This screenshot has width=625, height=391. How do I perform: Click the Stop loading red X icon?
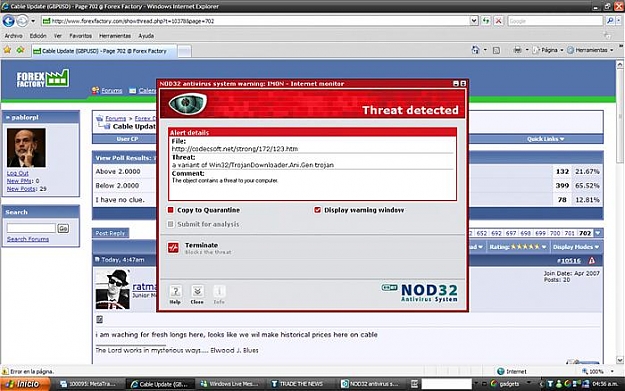coord(498,21)
